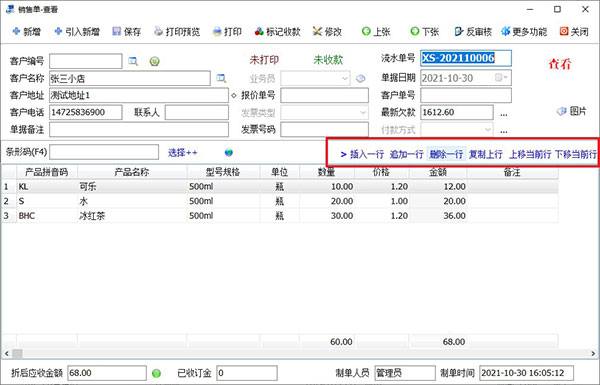
Task: Click 追加一行 to append a row
Action: (x=406, y=154)
